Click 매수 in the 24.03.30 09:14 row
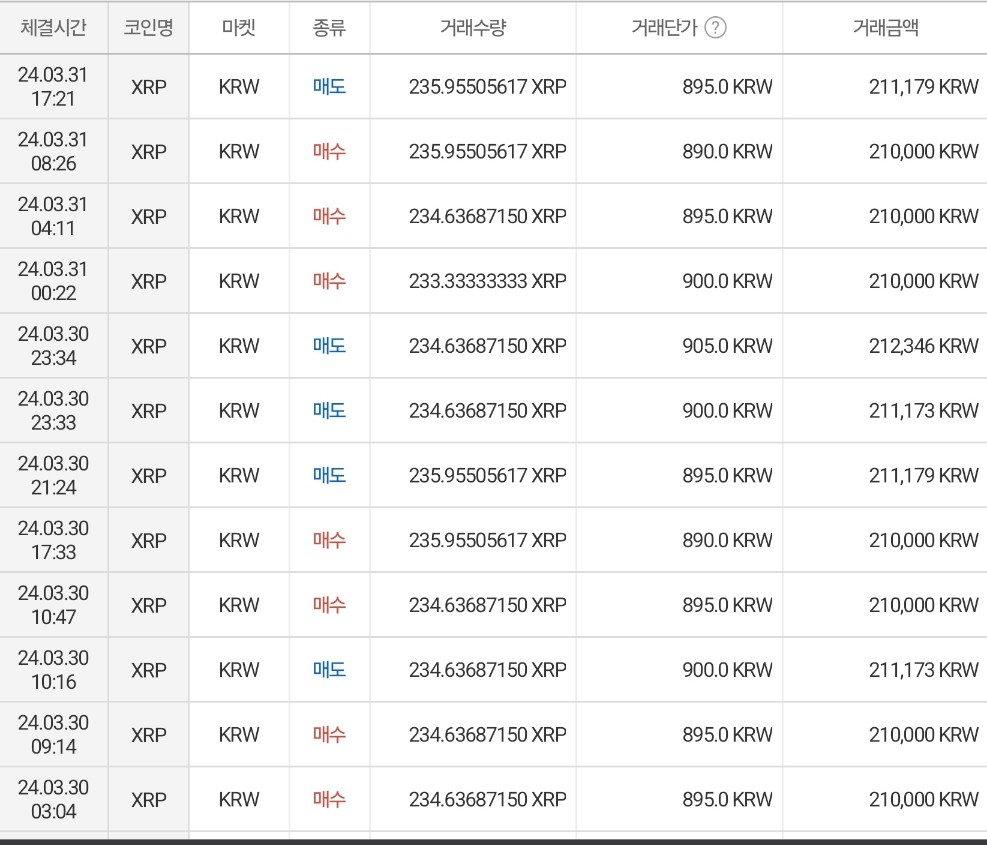 tap(329, 735)
